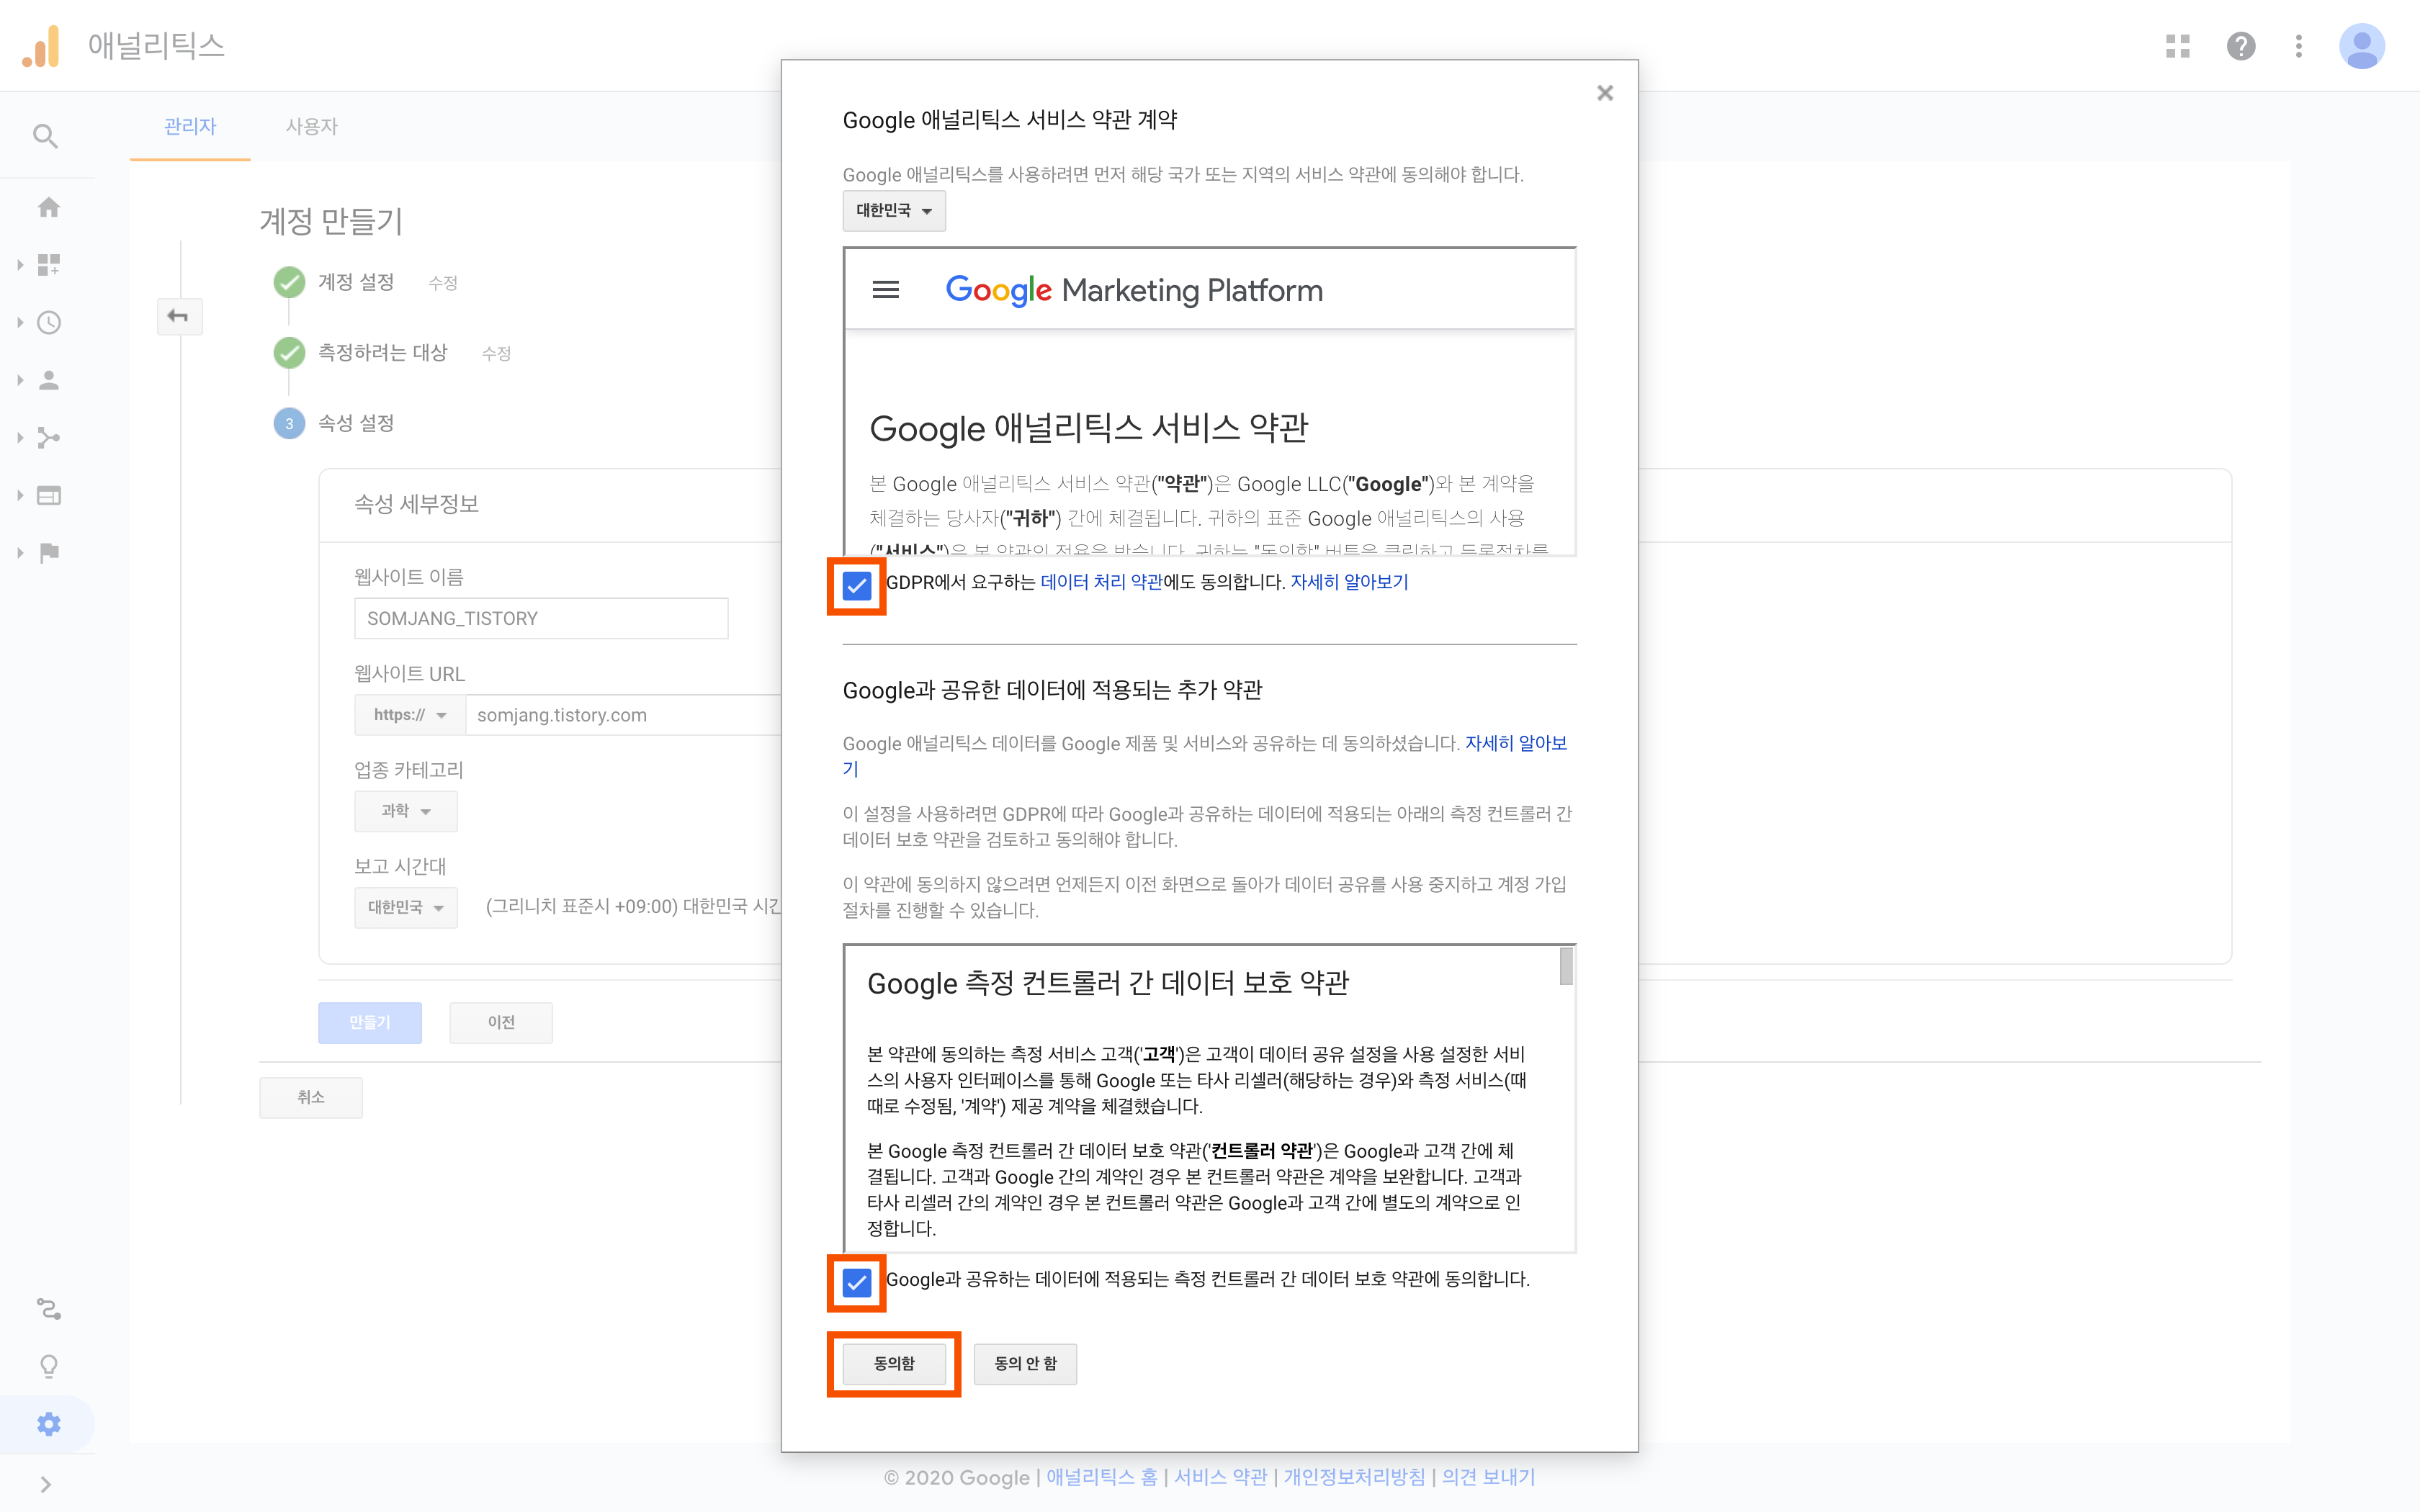The image size is (2420, 1512).
Task: Open the Audience person icon in sidebar
Action: click(x=48, y=380)
